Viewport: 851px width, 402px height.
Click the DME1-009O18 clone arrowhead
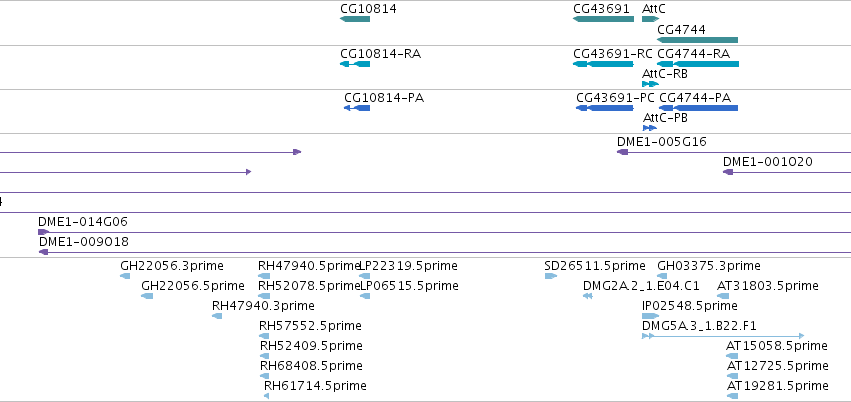click(x=43, y=252)
